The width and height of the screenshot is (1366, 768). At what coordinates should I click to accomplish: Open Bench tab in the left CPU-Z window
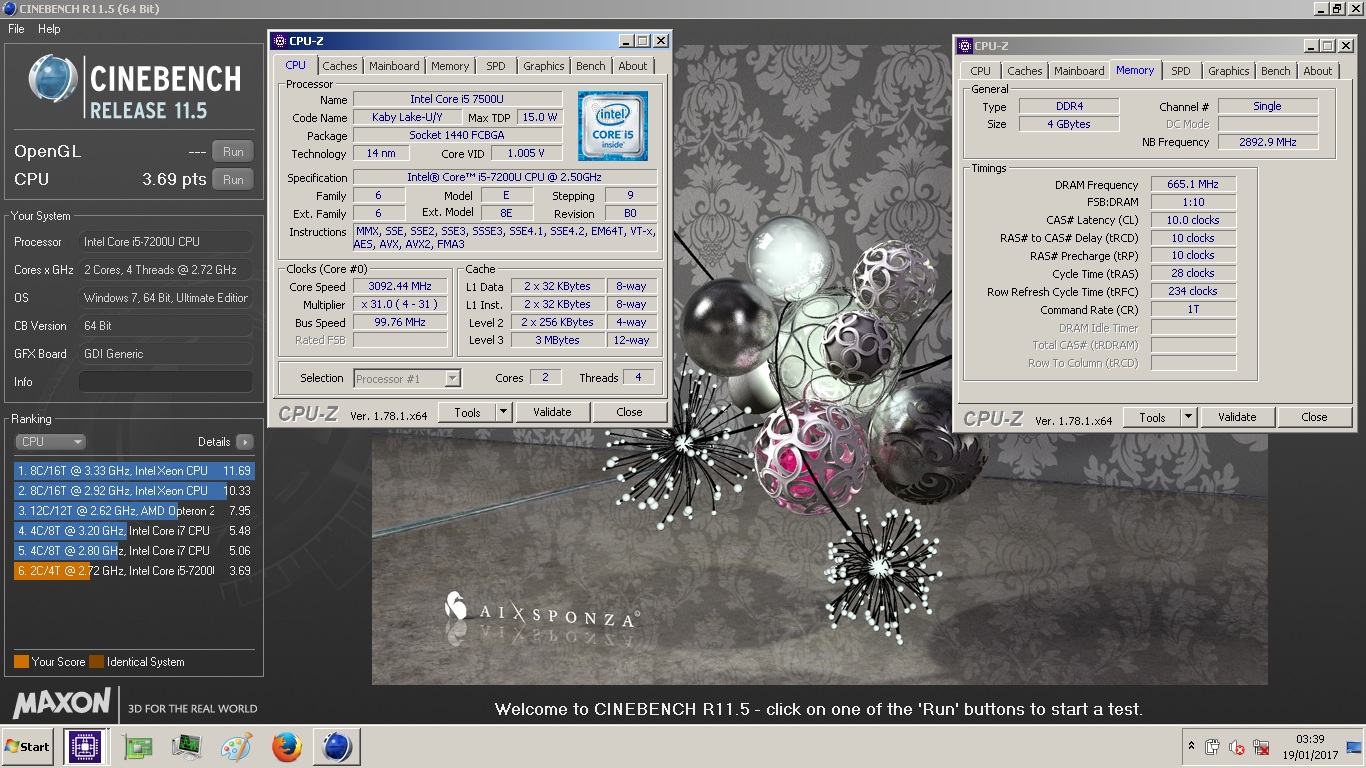coord(591,66)
